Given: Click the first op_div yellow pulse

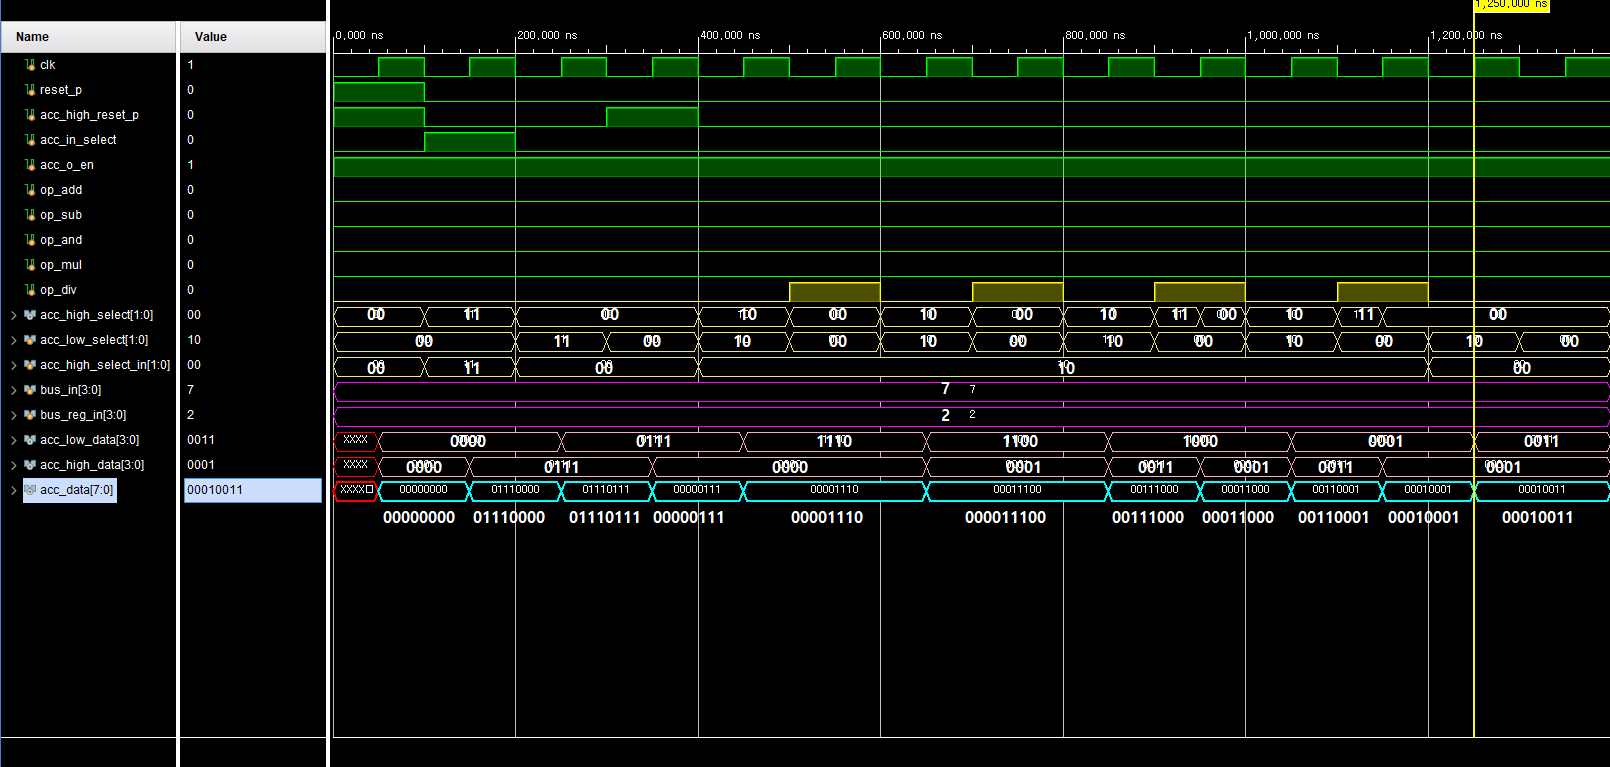Looking at the screenshot, I should 834,291.
